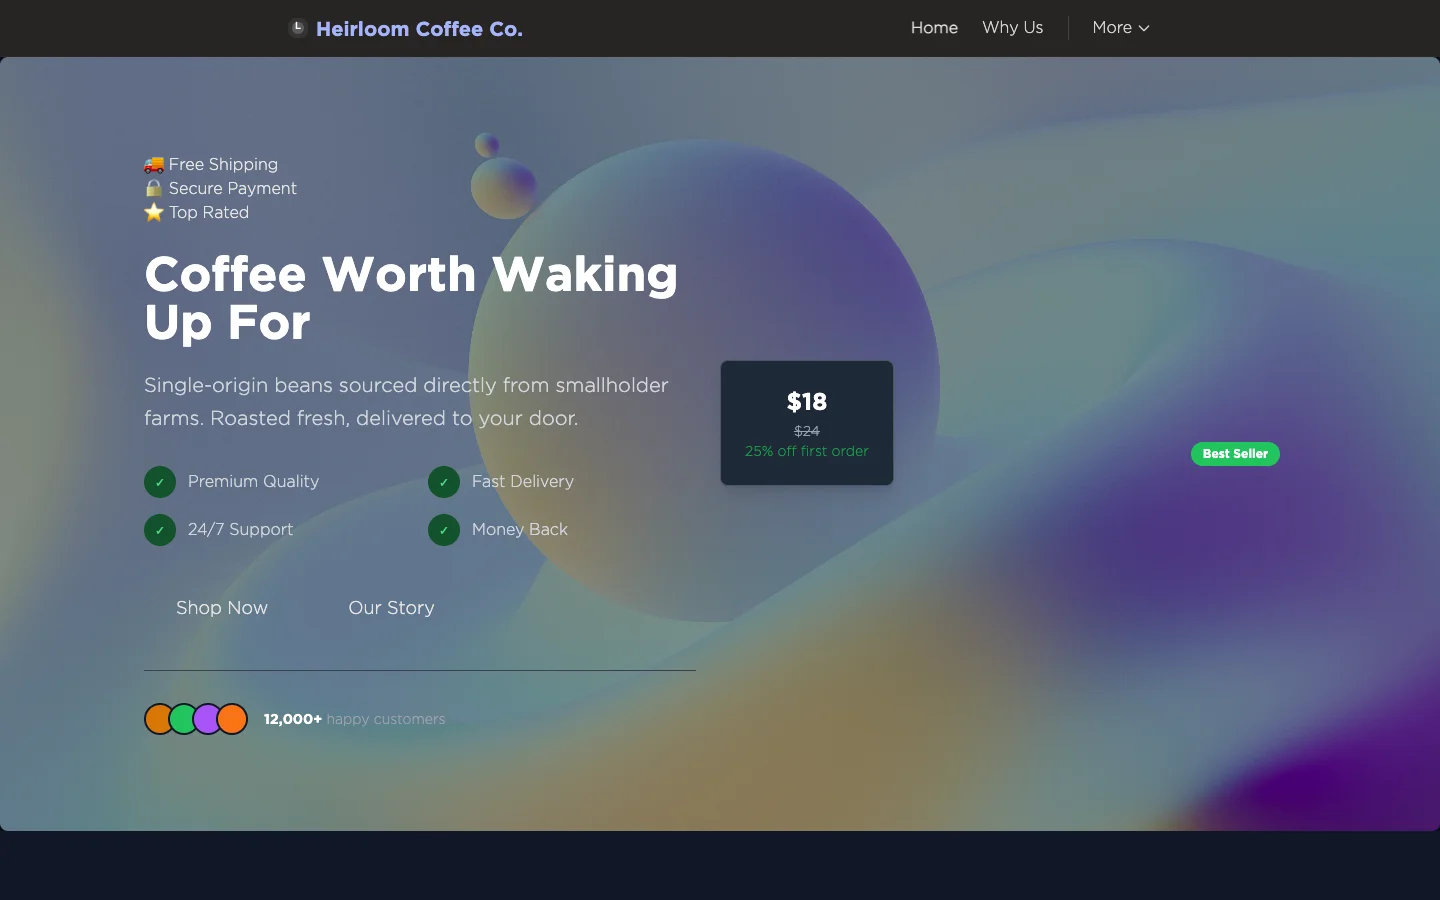This screenshot has width=1440, height=900.
Task: Click the checkmark next to Money Back
Action: [x=443, y=530]
